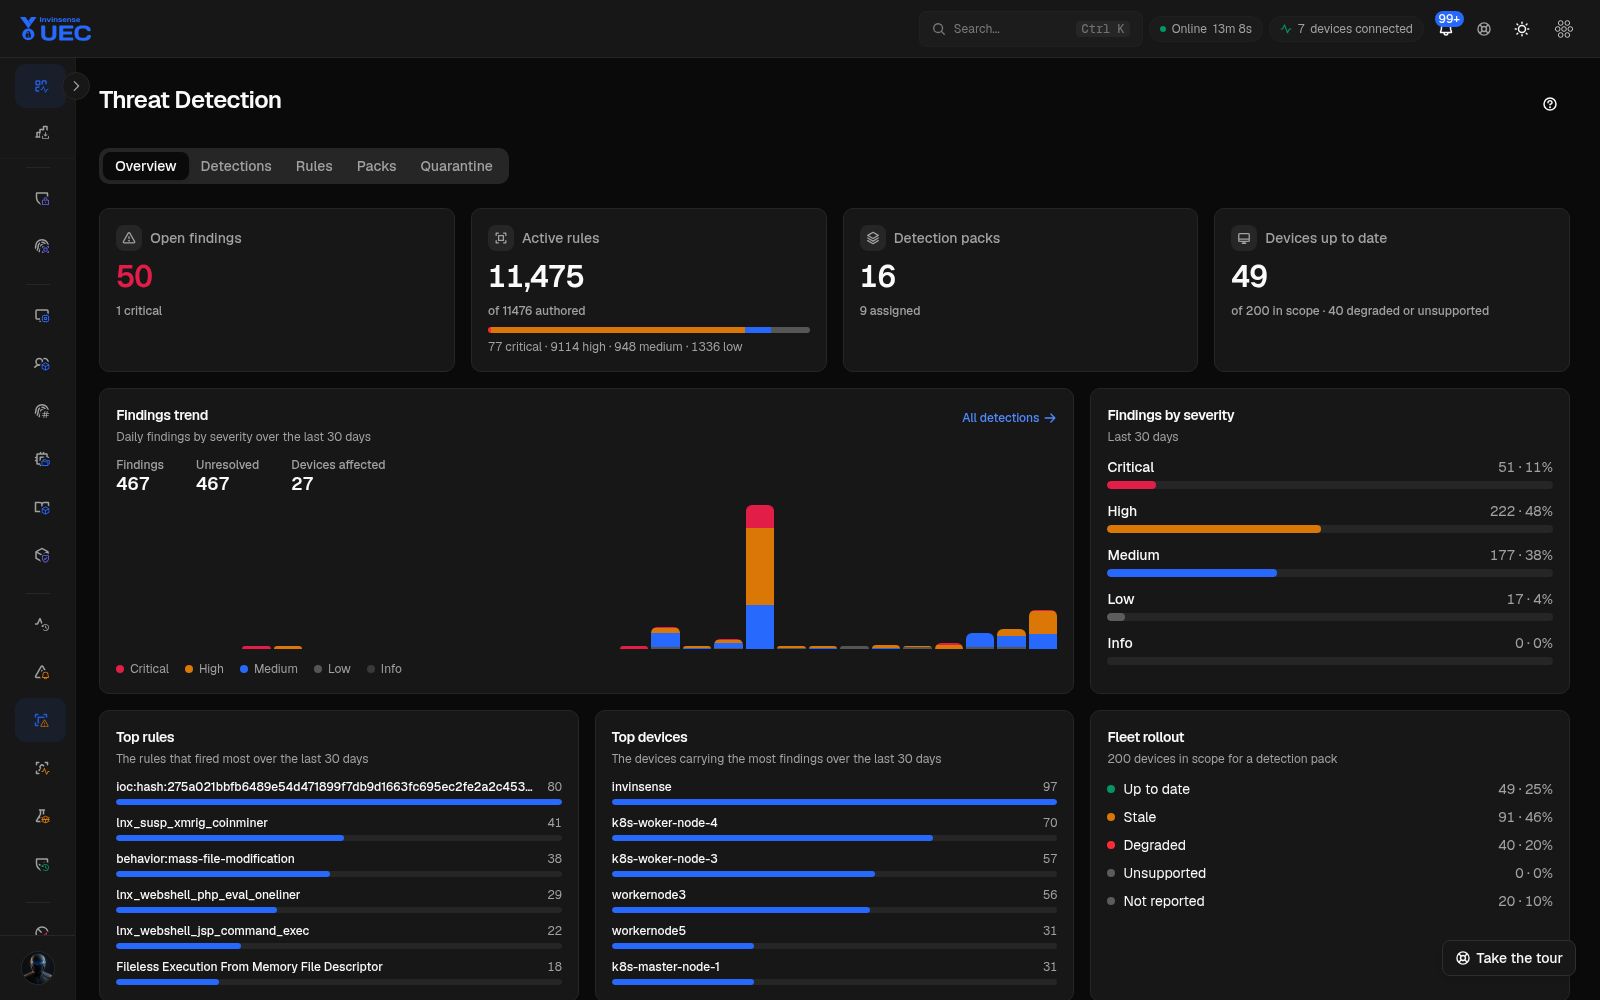
Task: Select the active Threat Detection sidebar icon
Action: pos(41,720)
